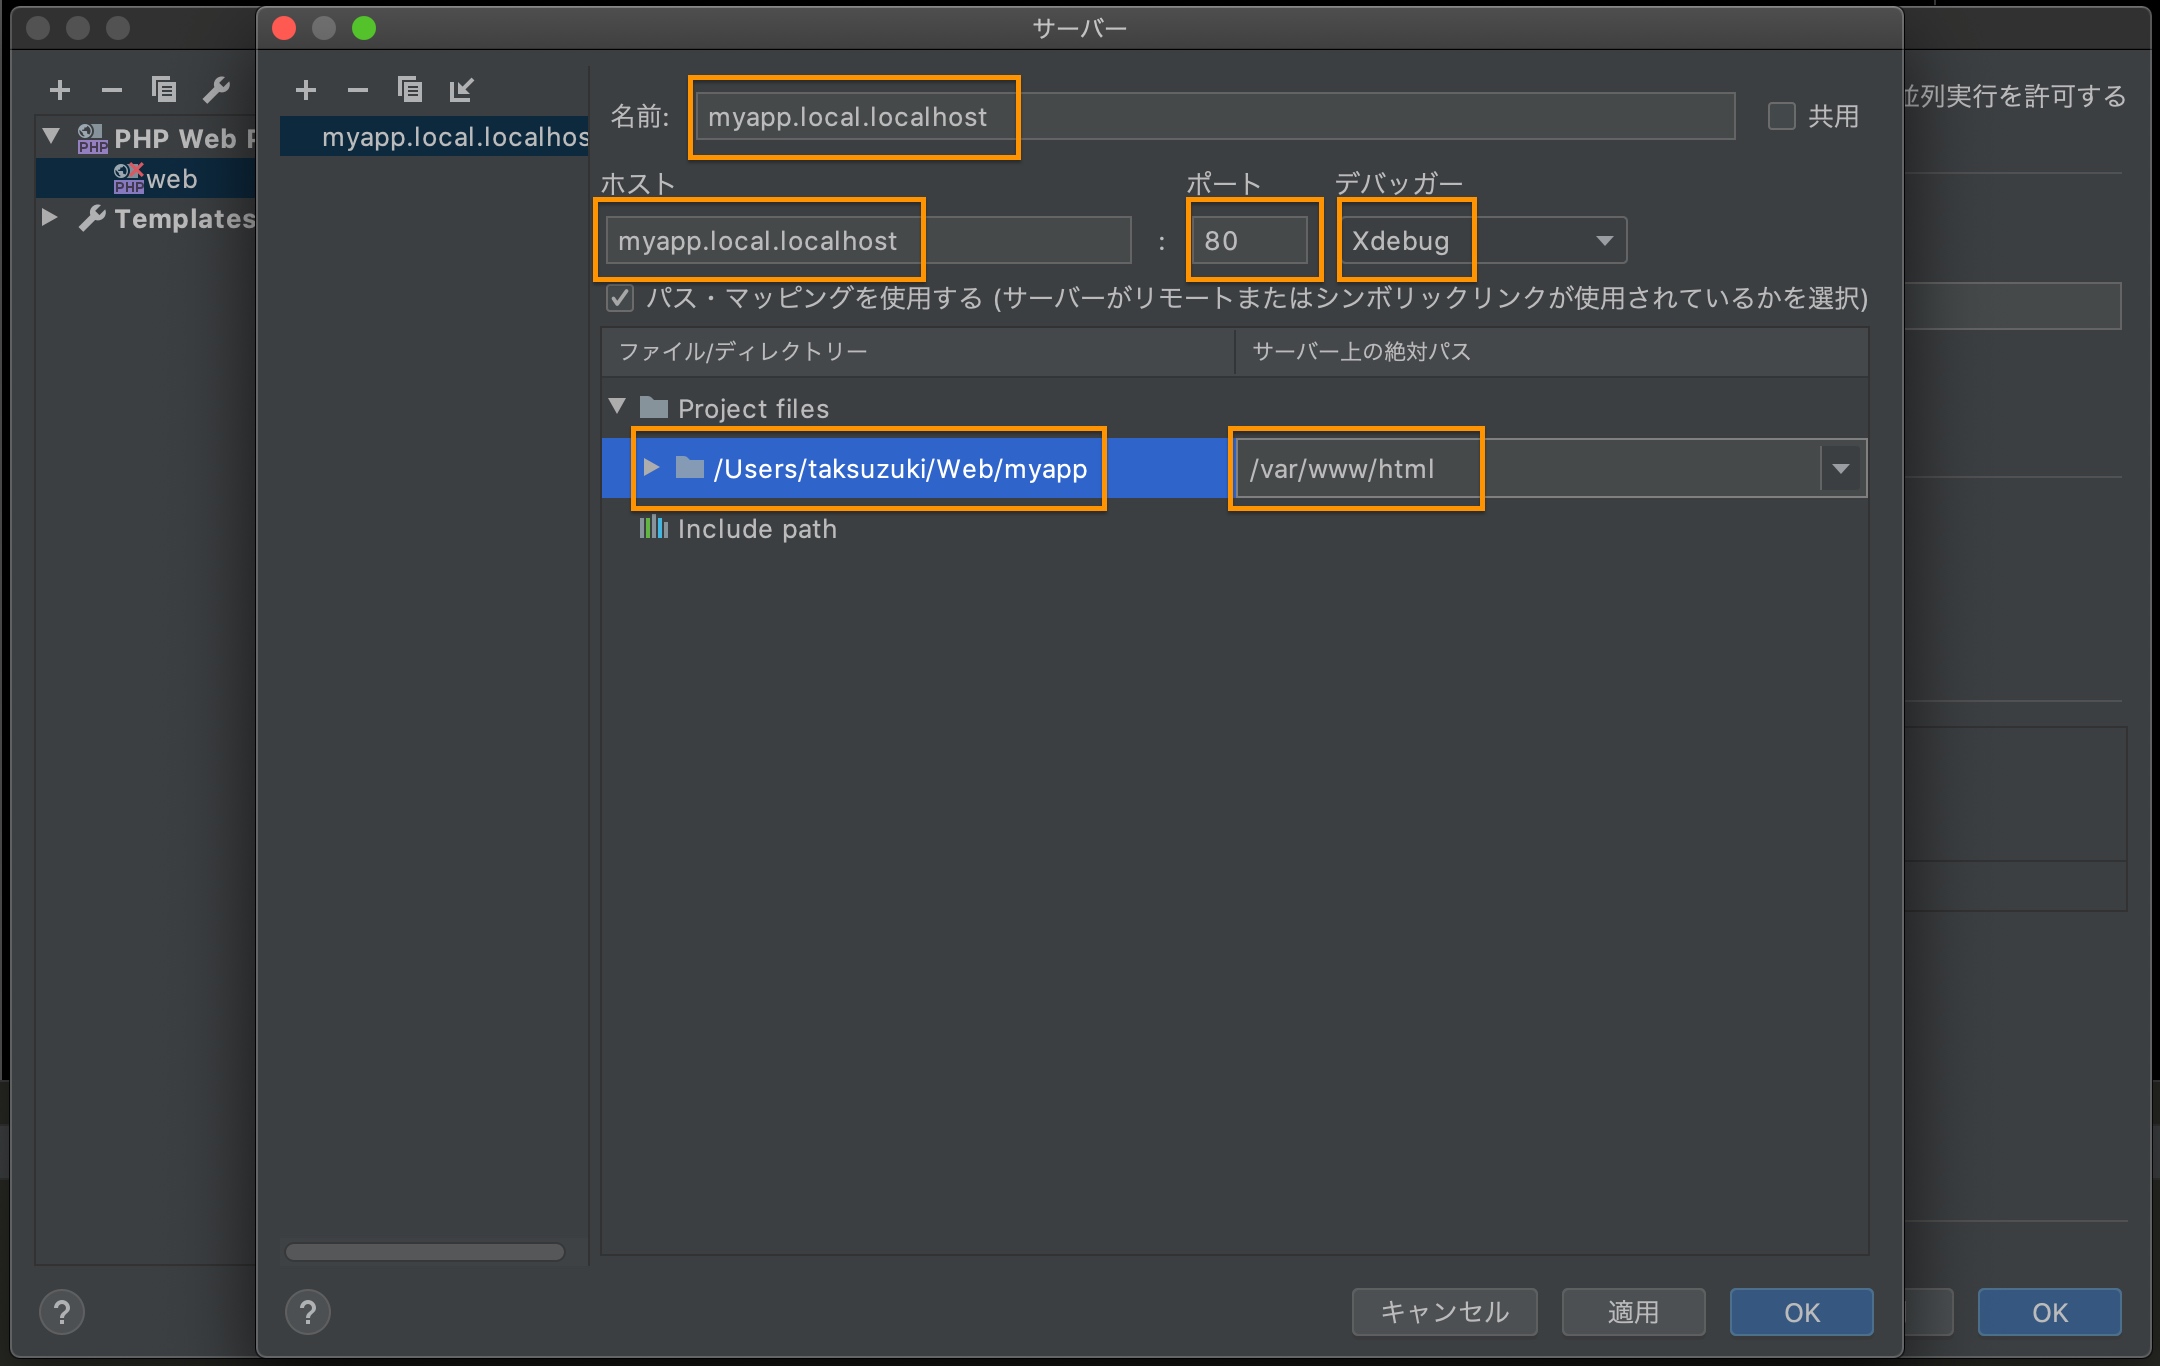Open the /var/www/html path dropdown arrow

(x=1841, y=468)
